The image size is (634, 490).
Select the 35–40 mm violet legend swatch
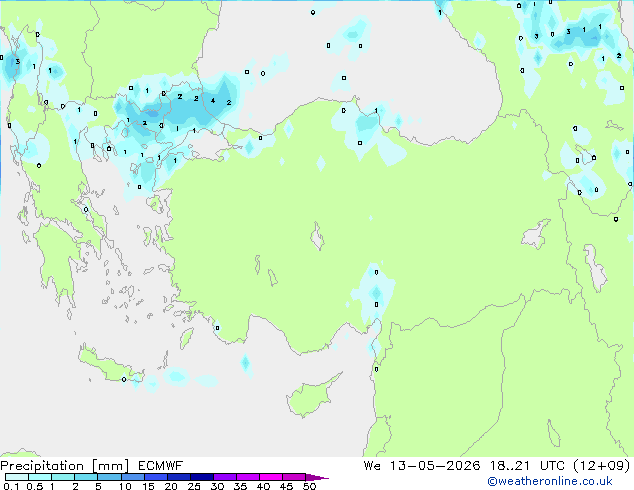(x=247, y=477)
